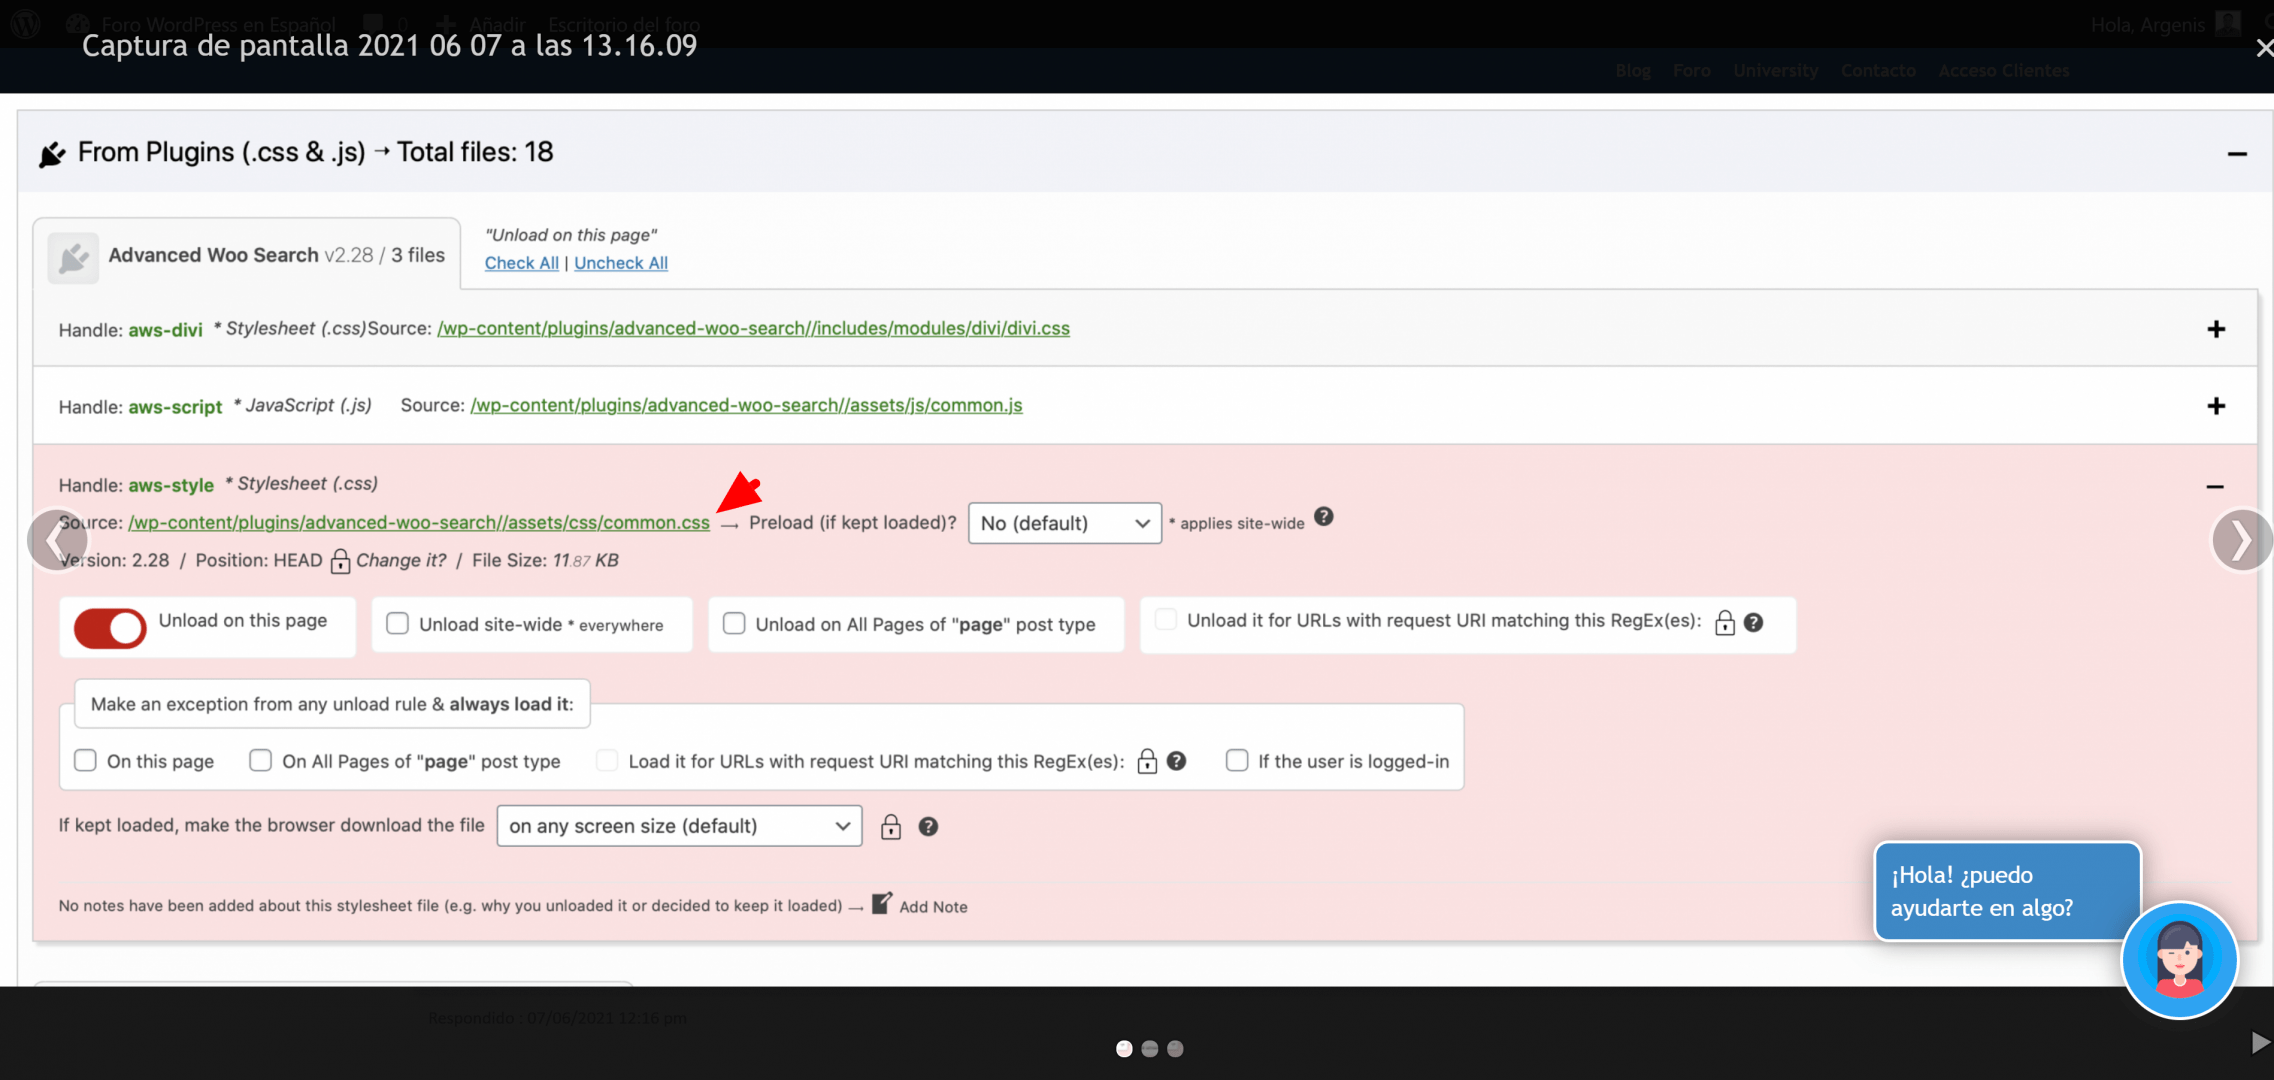Open help icon for Load it for URLs RegEx
2274x1080 pixels.
(1176, 761)
